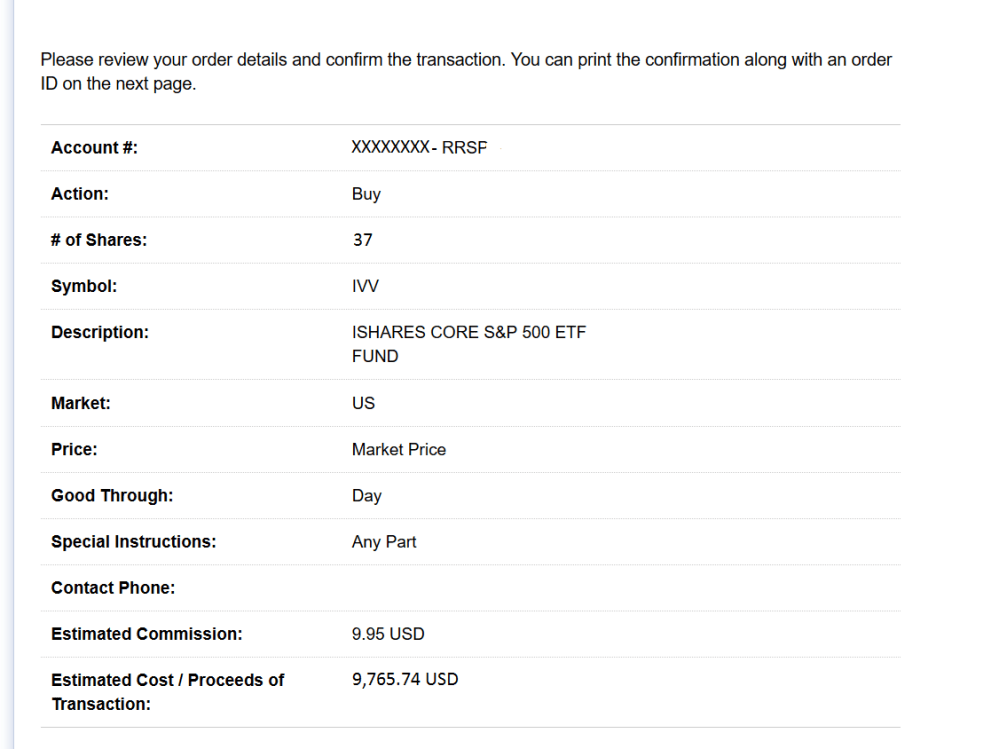
Task: Select the 9.95 USD commission amount
Action: coord(388,634)
